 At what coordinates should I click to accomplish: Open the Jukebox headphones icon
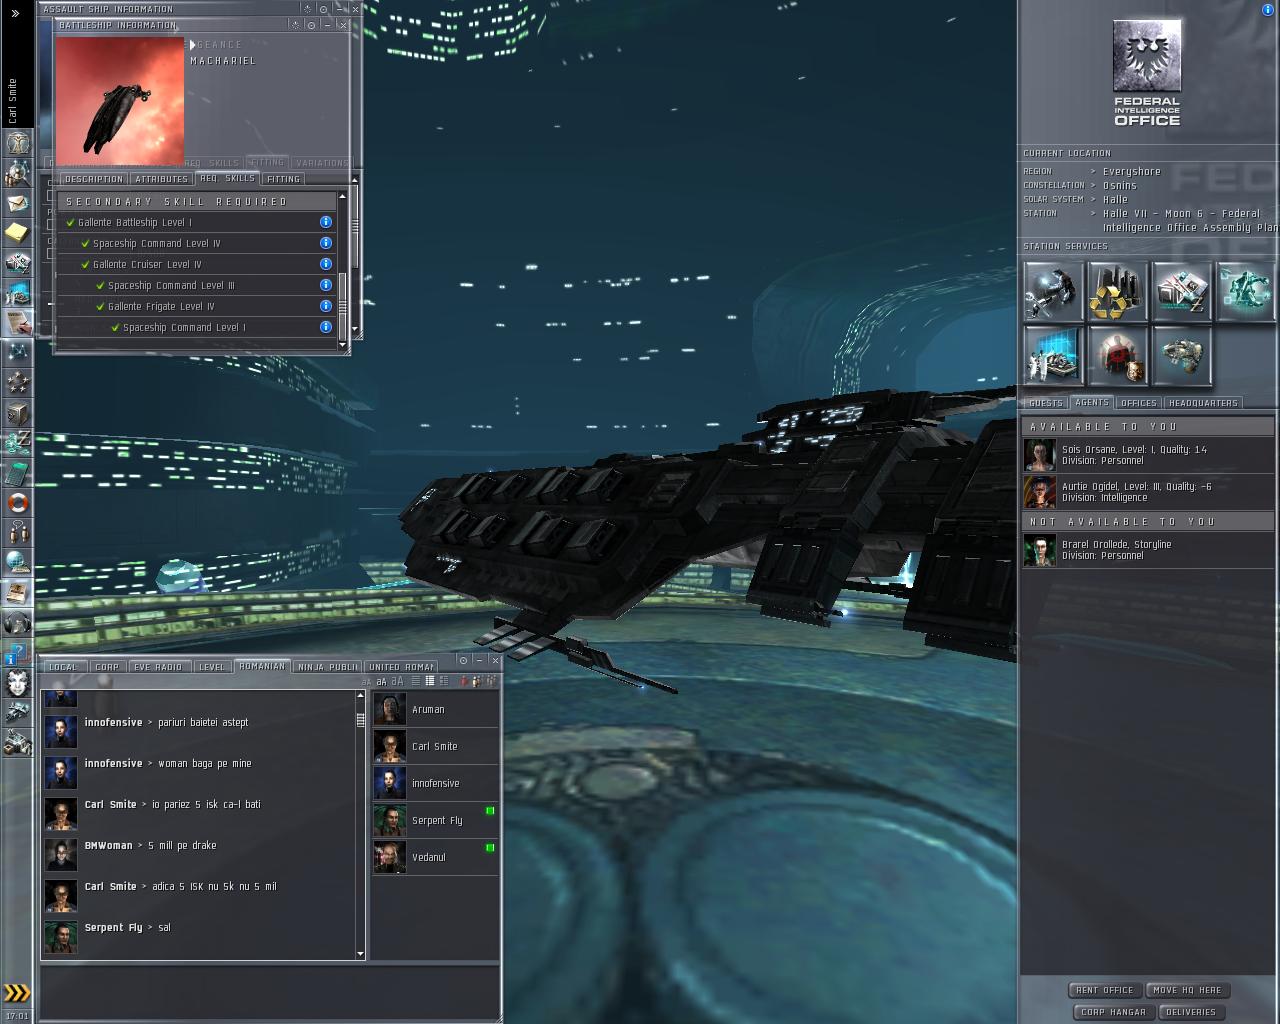tap(17, 622)
